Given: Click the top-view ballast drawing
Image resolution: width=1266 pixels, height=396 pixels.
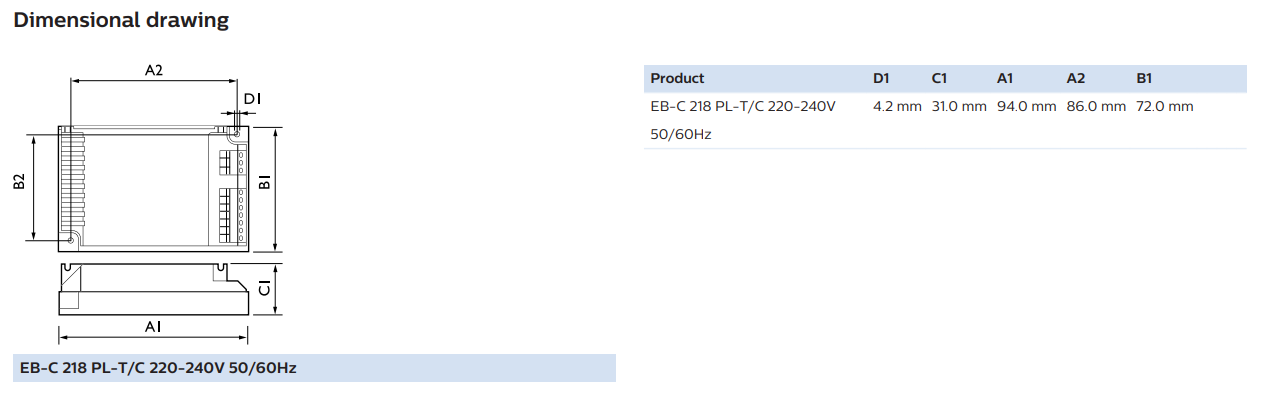Looking at the screenshot, I should point(153,185).
